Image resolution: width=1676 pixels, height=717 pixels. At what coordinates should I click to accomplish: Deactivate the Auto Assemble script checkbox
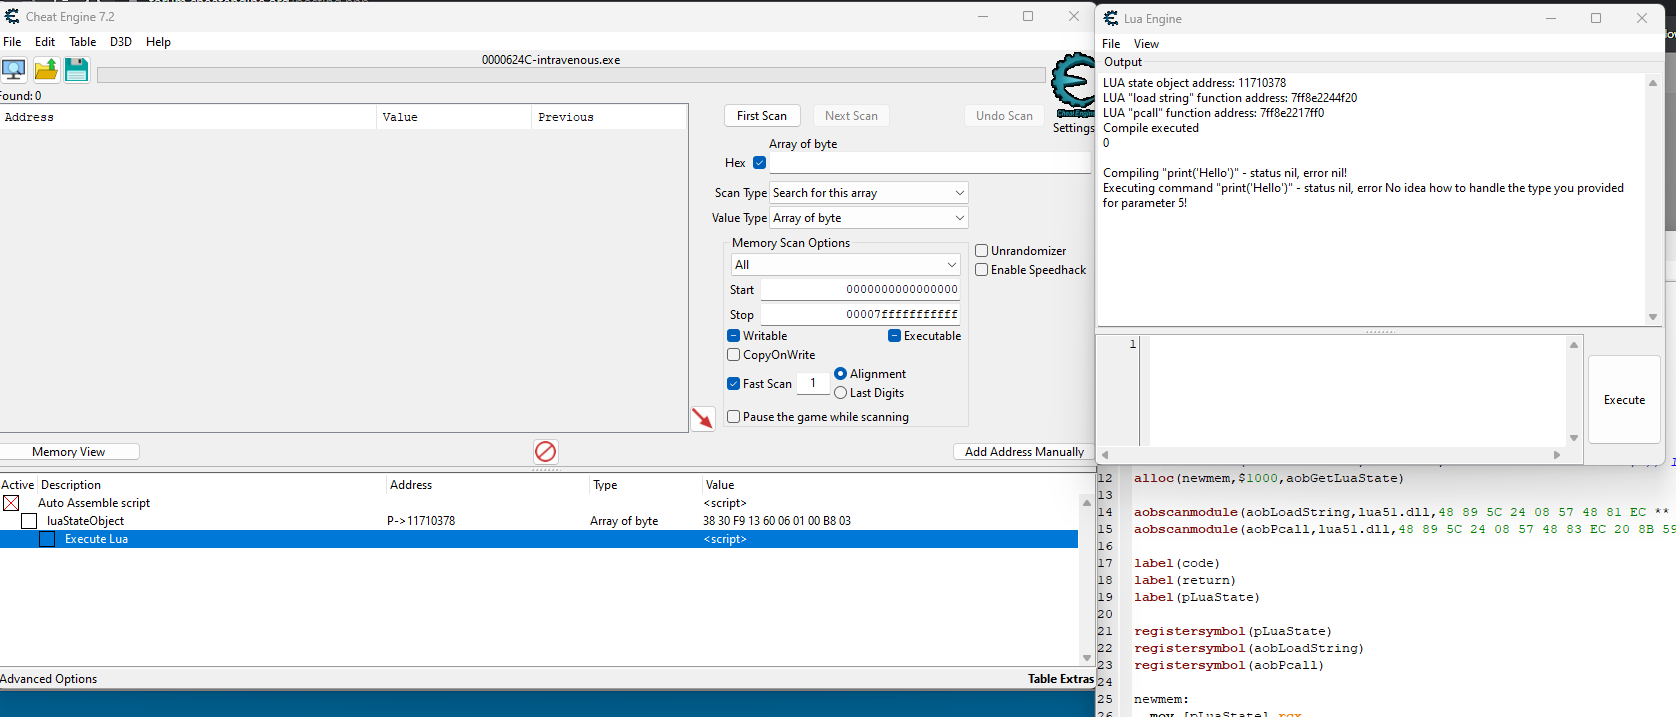click(11, 503)
